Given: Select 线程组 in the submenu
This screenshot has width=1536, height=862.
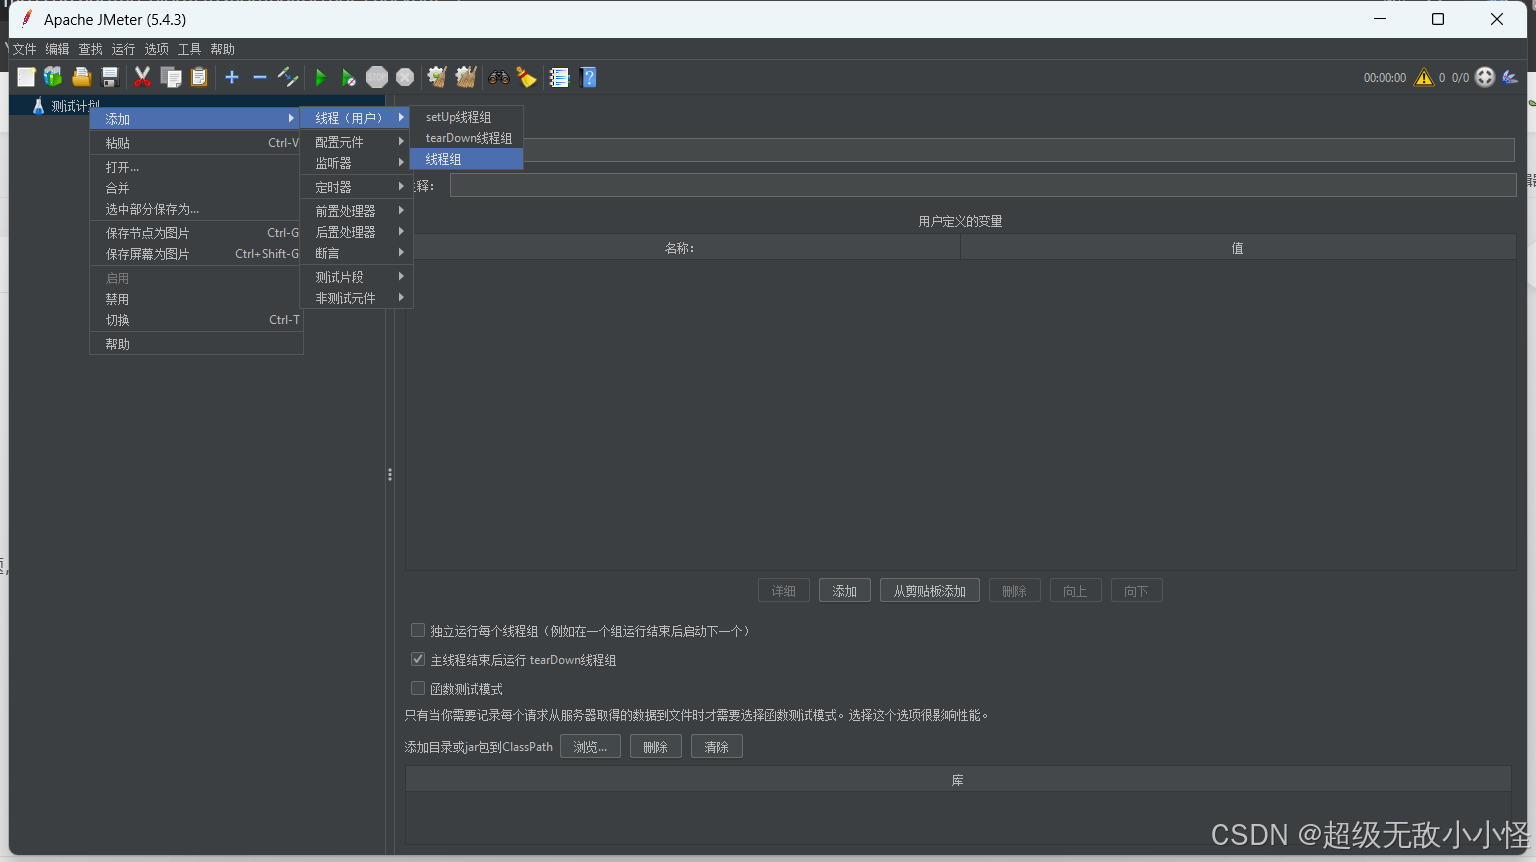Looking at the screenshot, I should click(x=467, y=159).
